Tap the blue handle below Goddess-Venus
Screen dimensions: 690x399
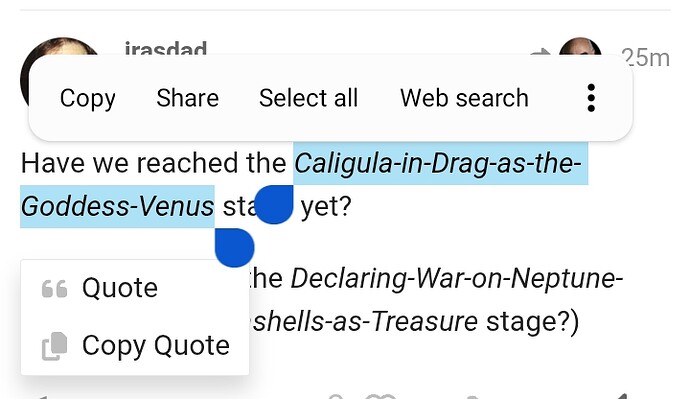pos(235,248)
